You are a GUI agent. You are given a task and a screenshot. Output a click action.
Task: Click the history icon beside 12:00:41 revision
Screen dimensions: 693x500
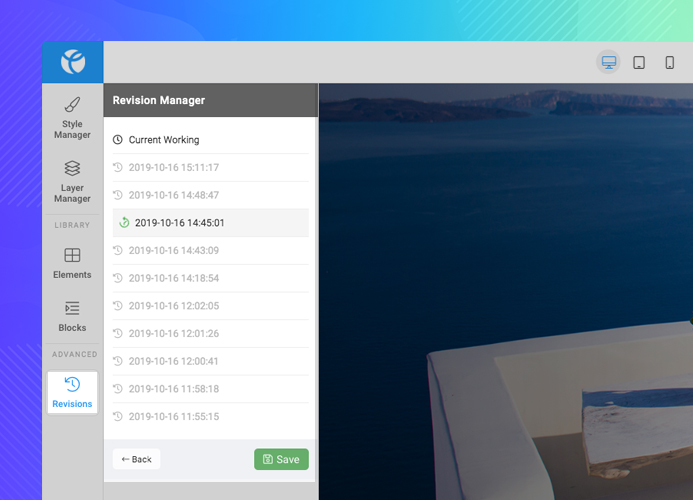pos(118,361)
